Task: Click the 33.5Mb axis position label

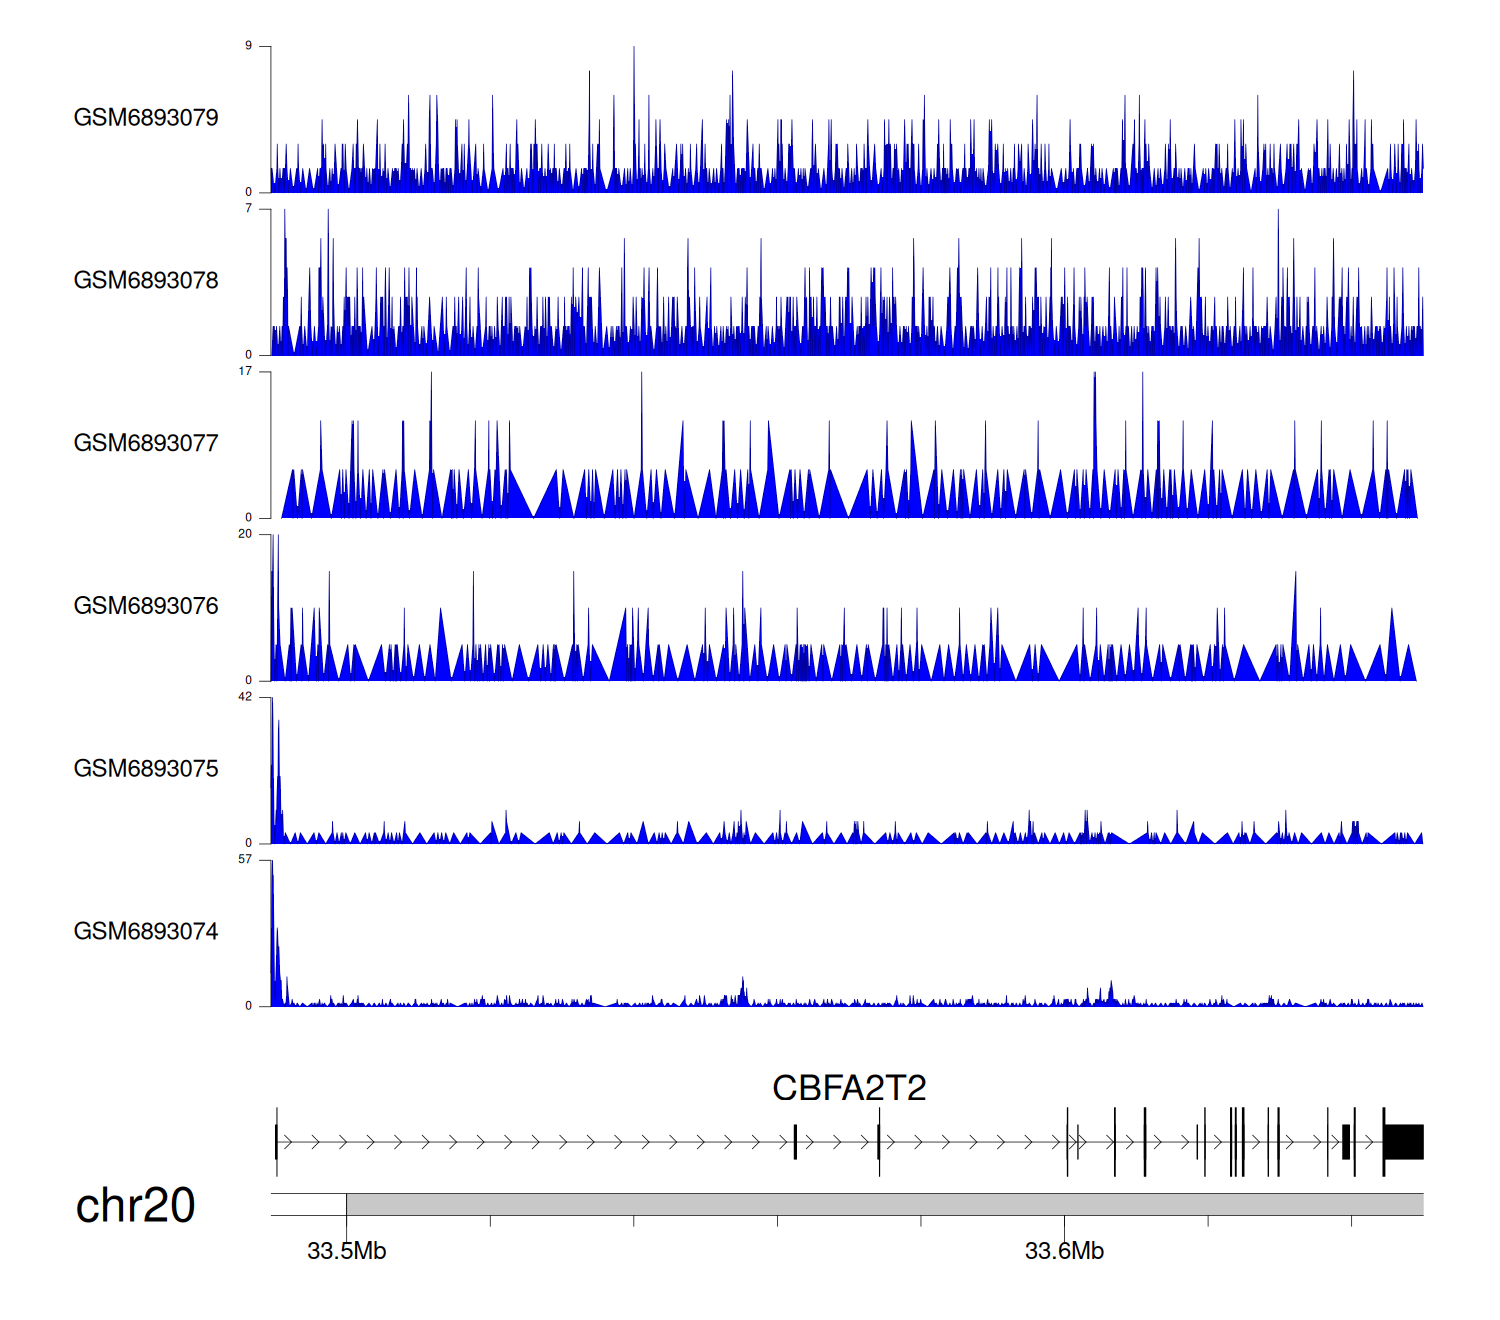Action: [x=346, y=1251]
